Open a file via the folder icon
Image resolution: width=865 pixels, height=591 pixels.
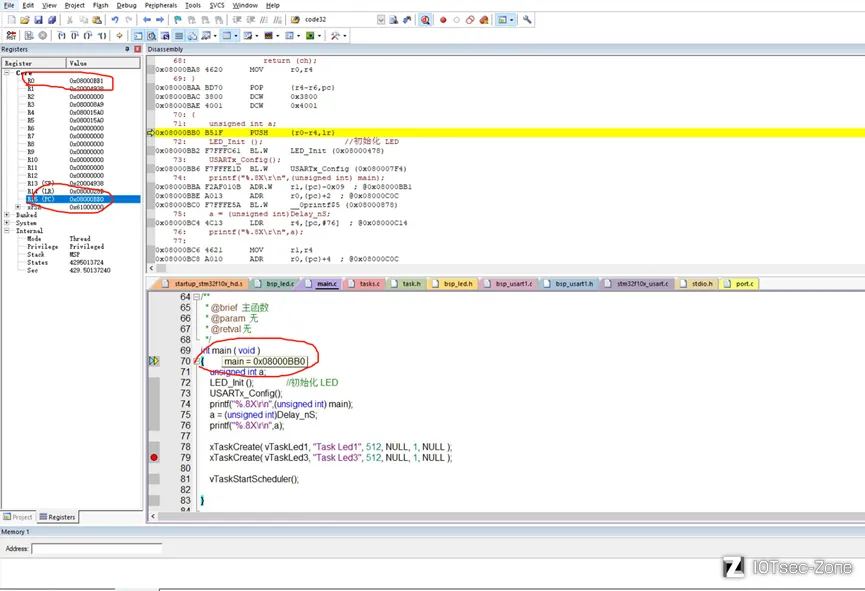pos(25,20)
